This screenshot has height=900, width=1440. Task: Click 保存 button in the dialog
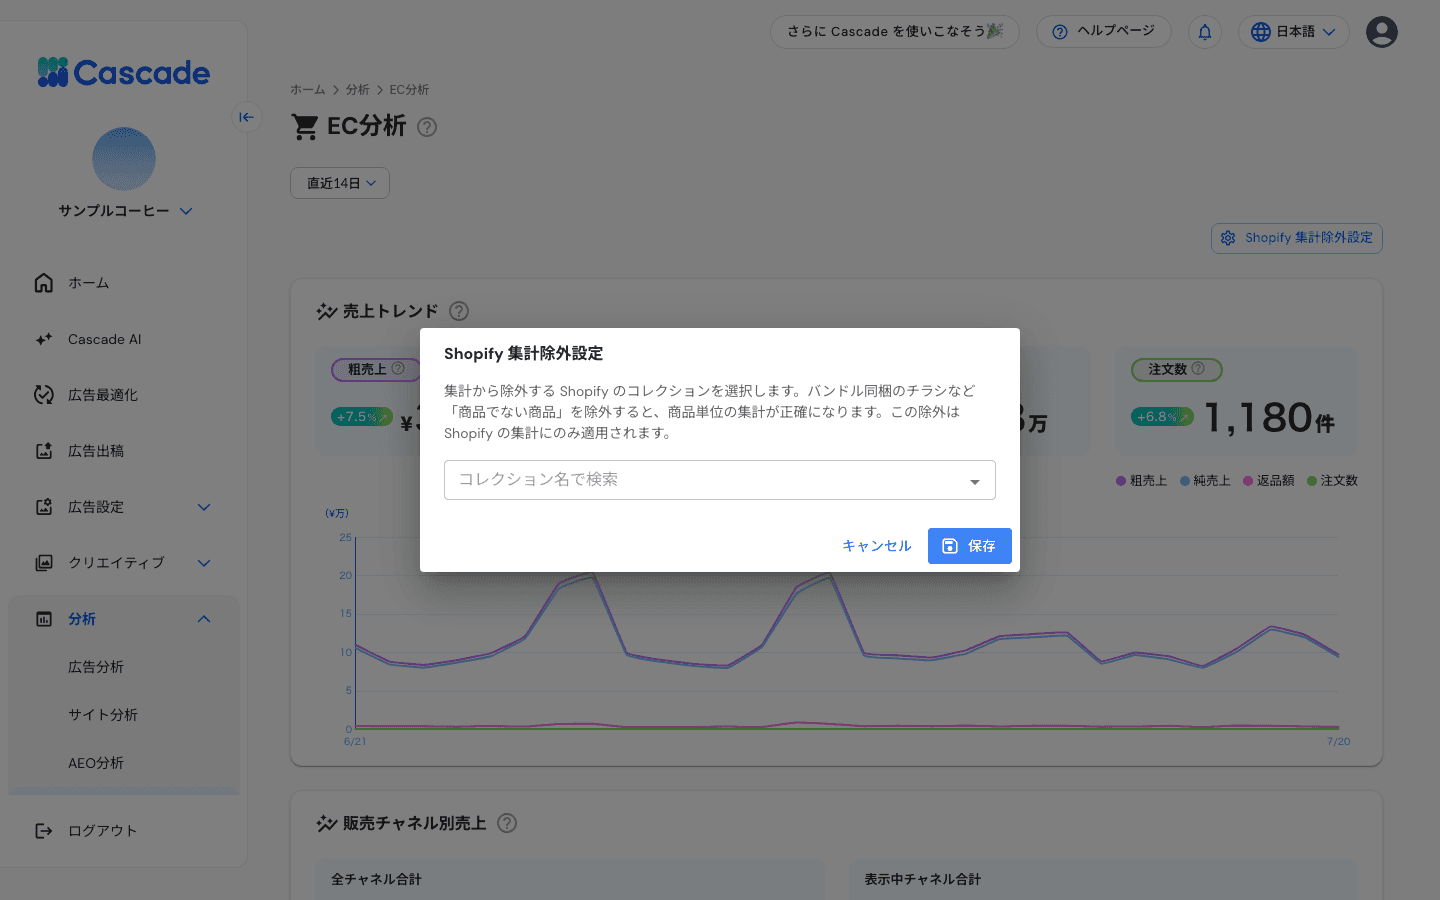point(970,546)
